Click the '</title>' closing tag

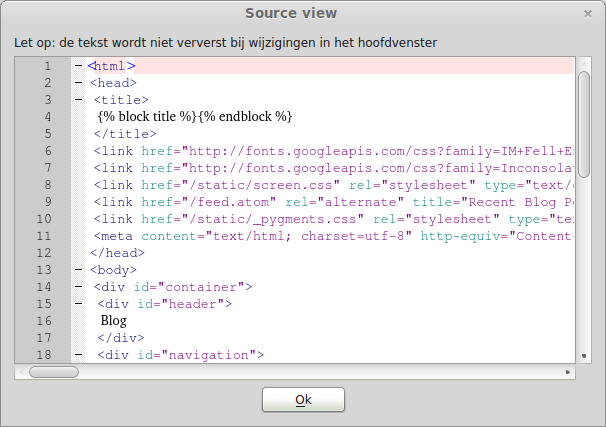click(x=125, y=134)
